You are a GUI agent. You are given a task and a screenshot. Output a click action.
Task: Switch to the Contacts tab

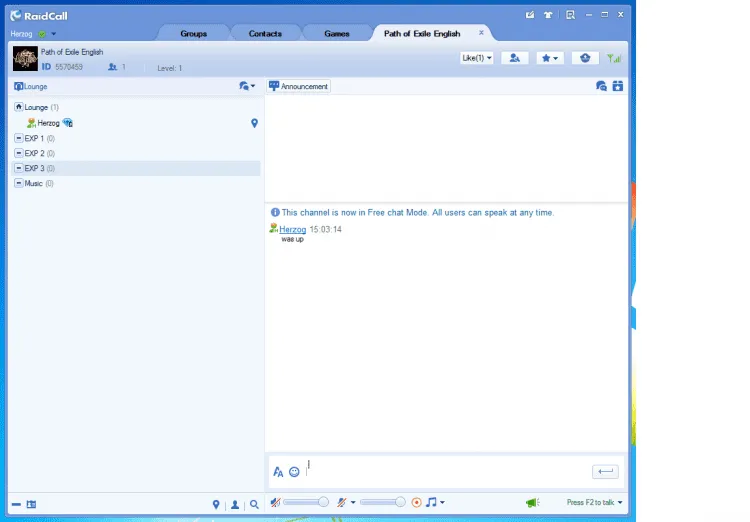point(265,33)
